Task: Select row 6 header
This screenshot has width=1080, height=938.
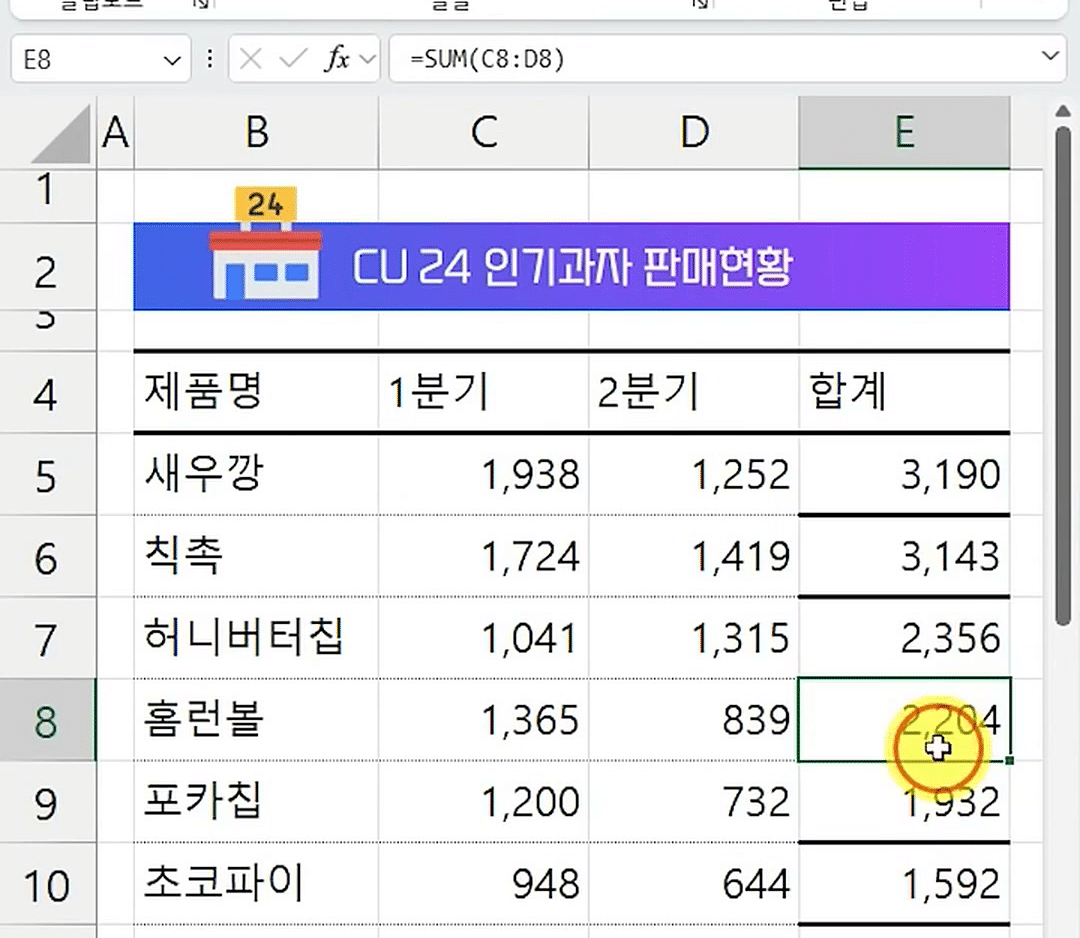Action: click(47, 558)
